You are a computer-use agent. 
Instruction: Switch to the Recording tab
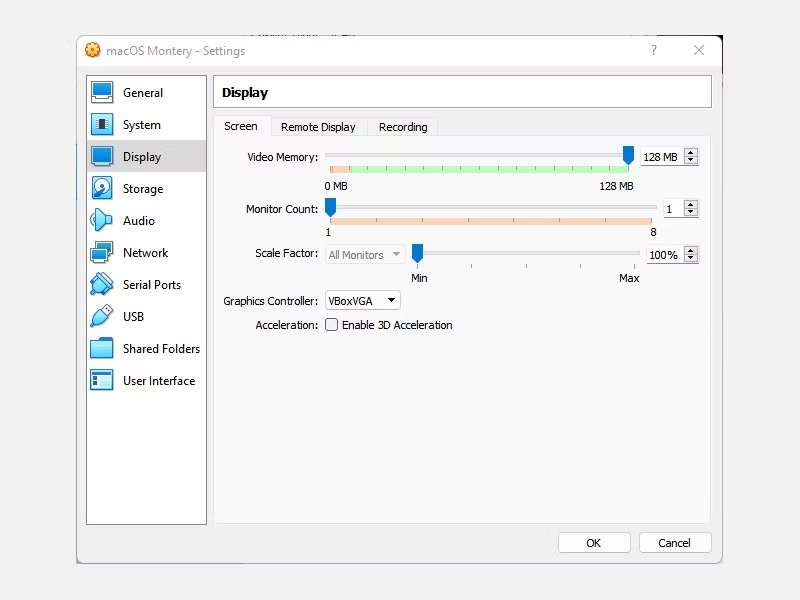[403, 127]
